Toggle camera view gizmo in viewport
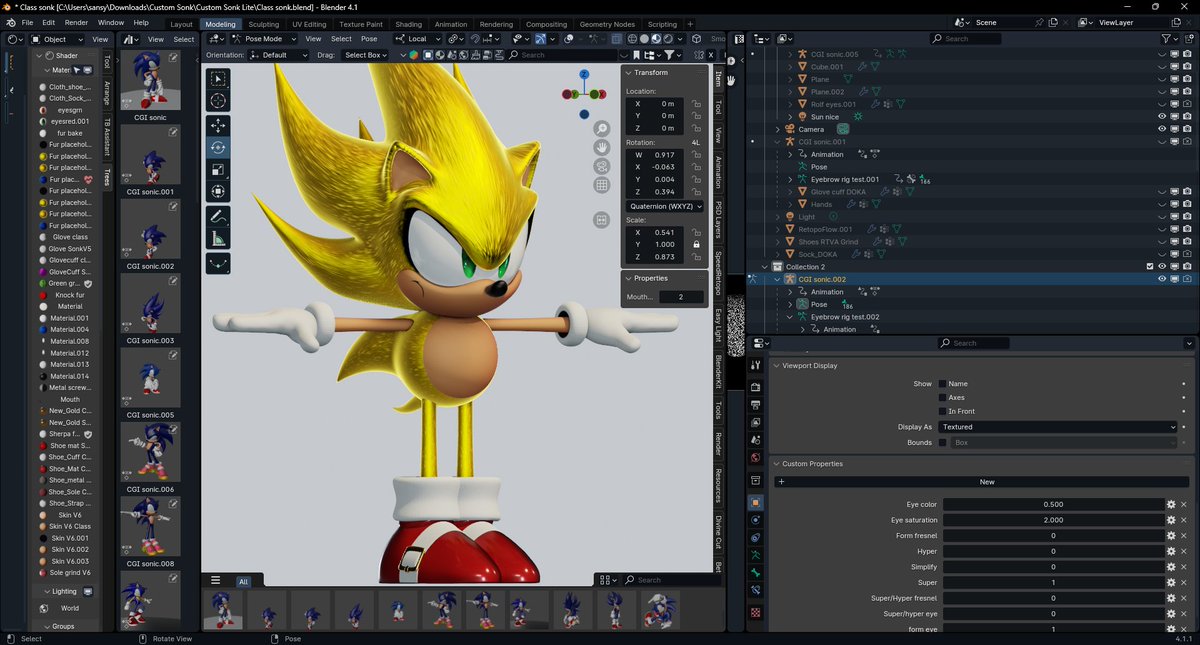This screenshot has height=645, width=1200. pos(602,167)
